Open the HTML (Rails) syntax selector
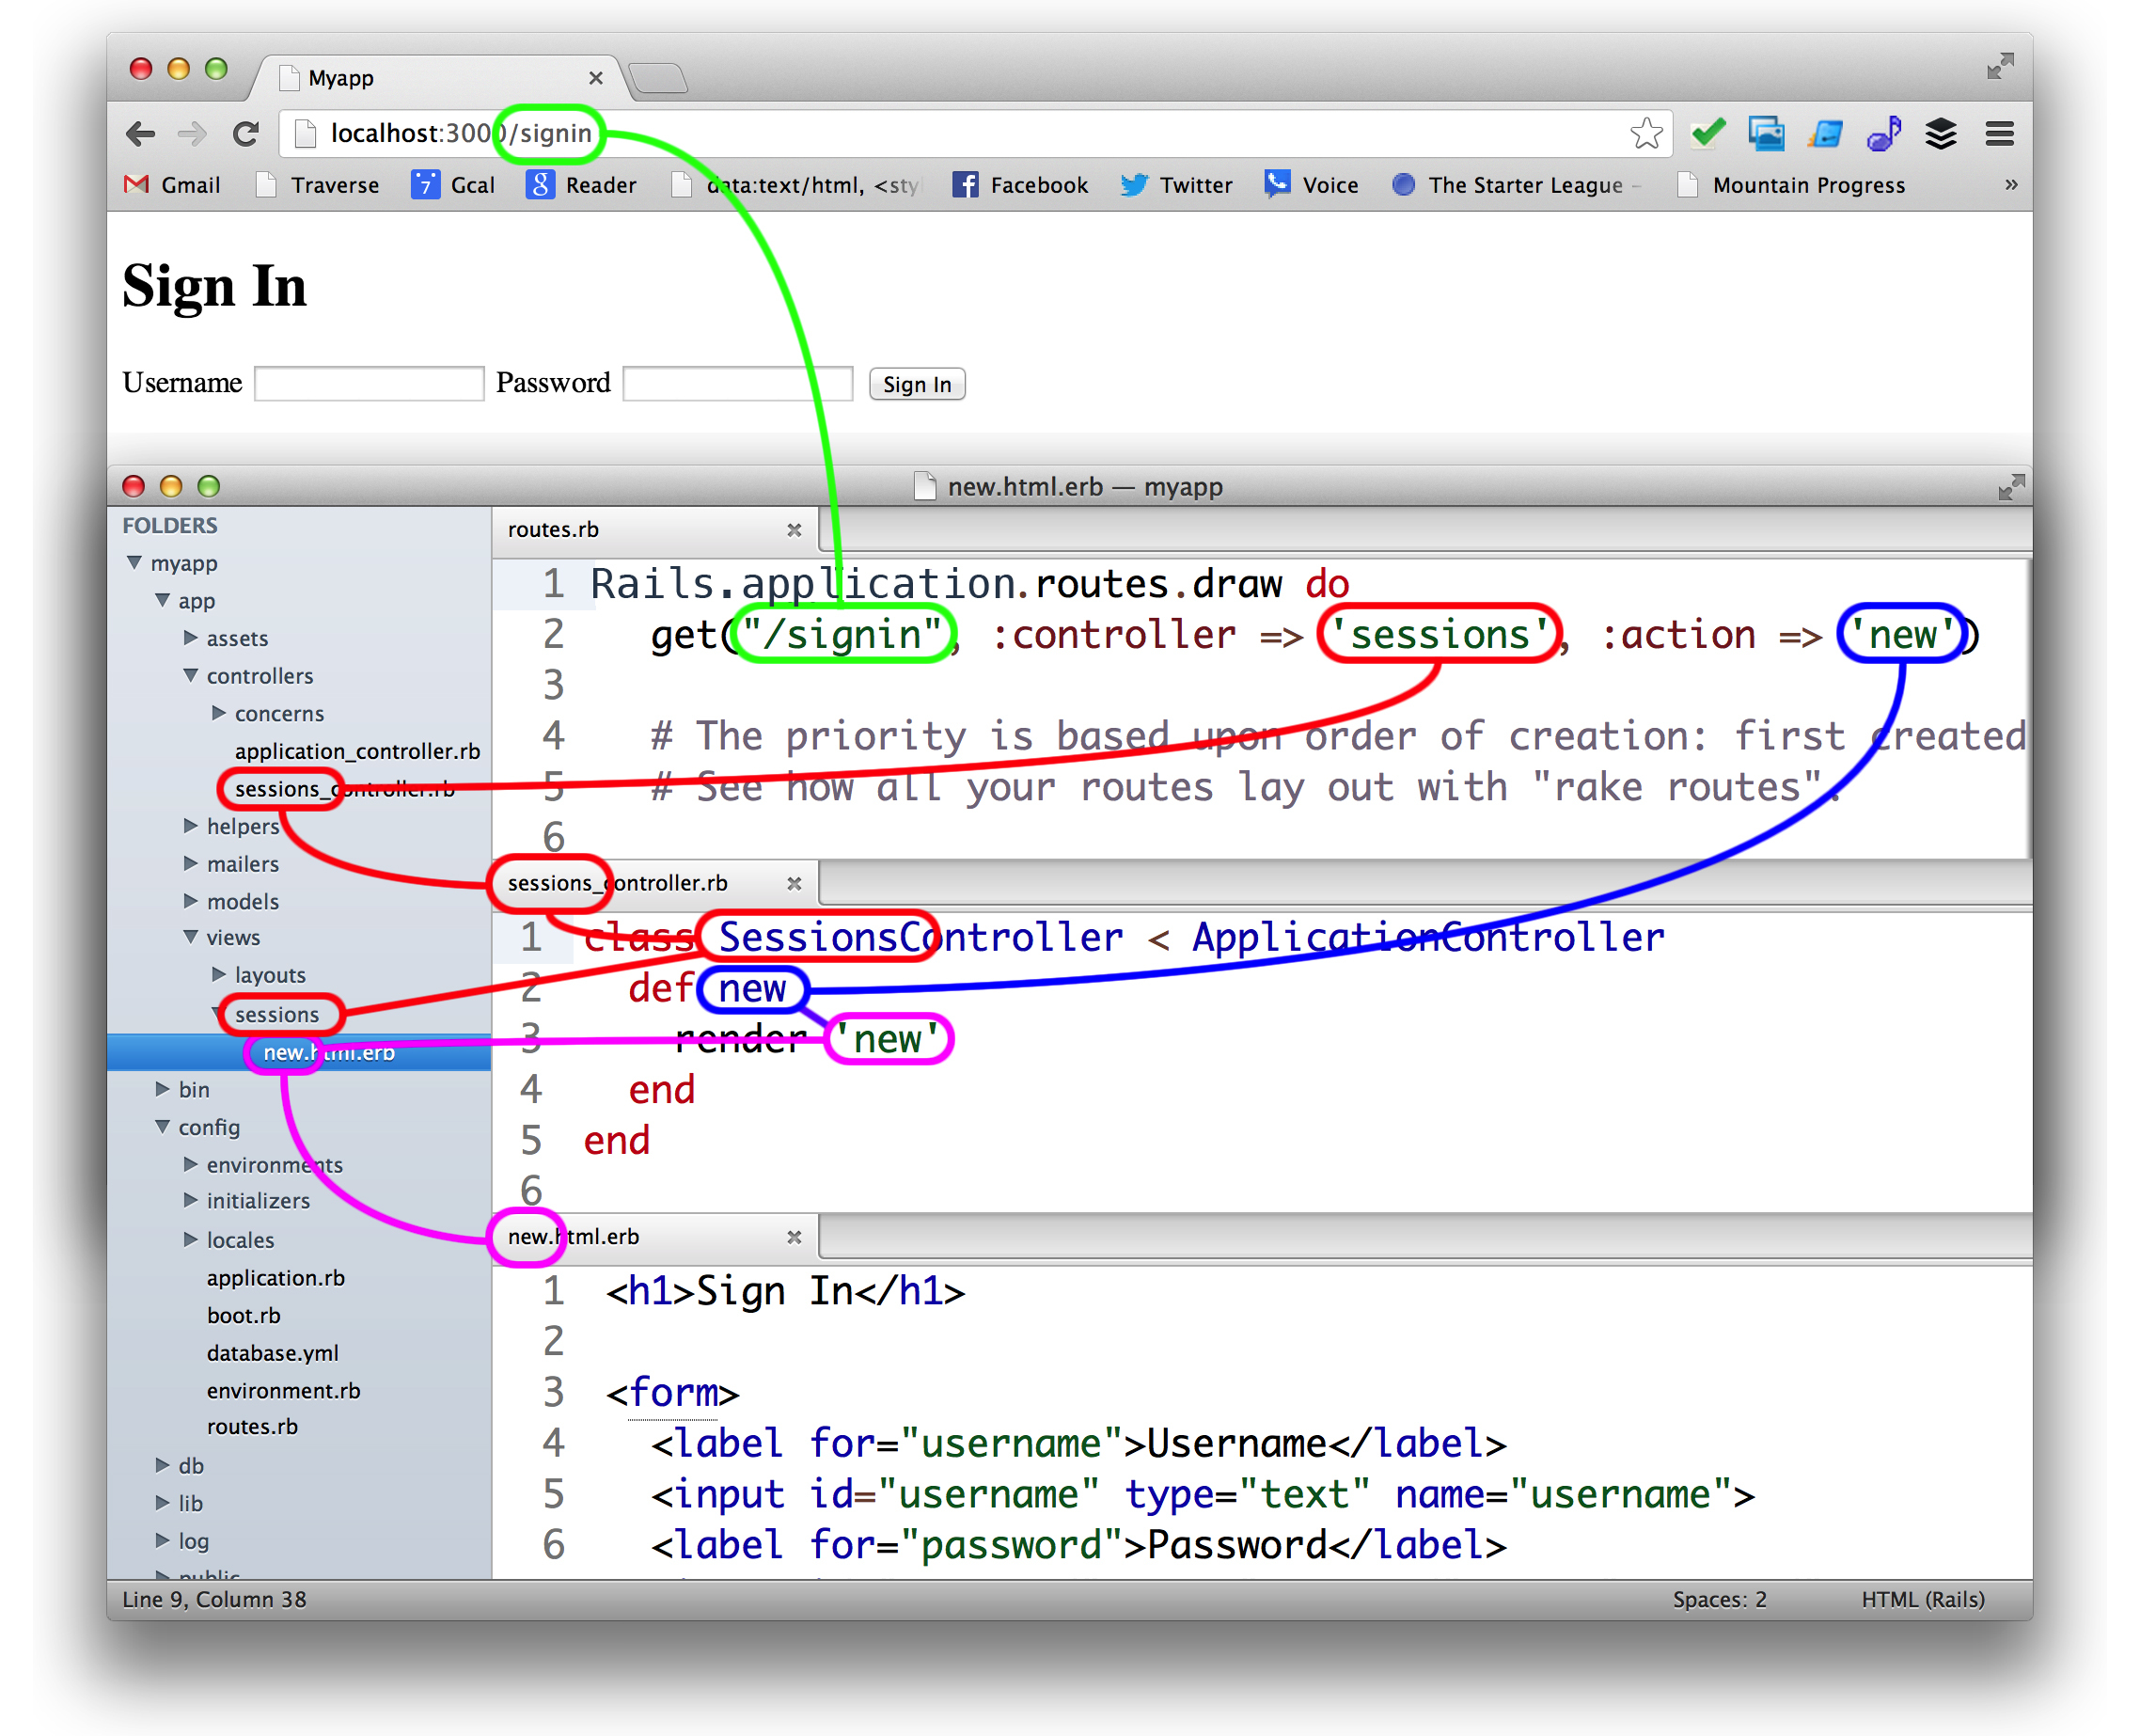 (1922, 1599)
